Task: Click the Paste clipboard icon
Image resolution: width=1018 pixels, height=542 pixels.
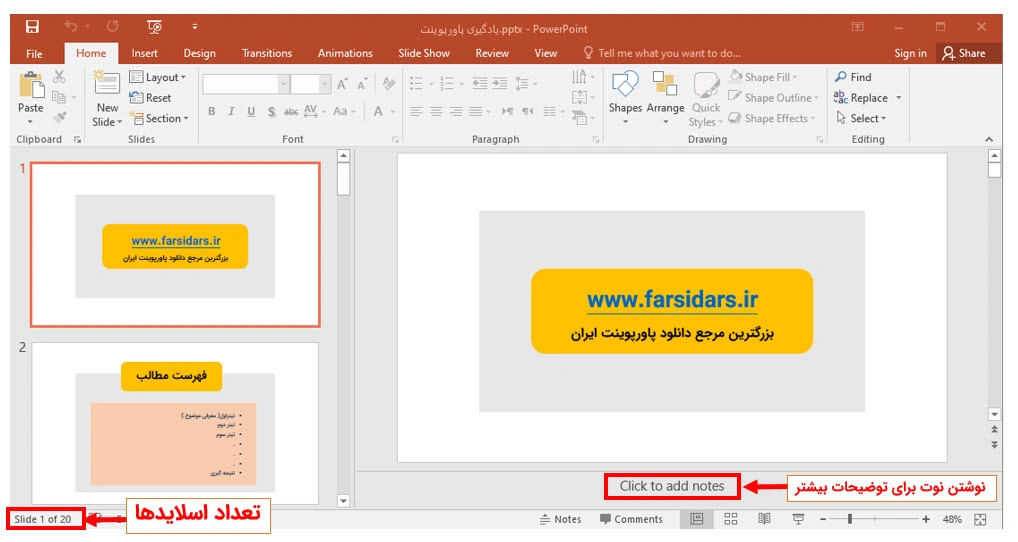Action: (x=31, y=86)
